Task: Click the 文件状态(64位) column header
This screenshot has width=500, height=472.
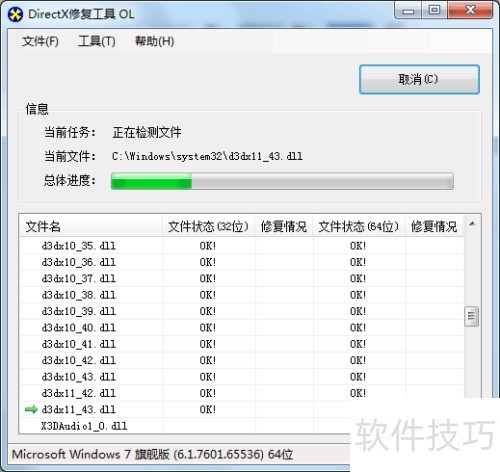Action: pyautogui.click(x=359, y=227)
